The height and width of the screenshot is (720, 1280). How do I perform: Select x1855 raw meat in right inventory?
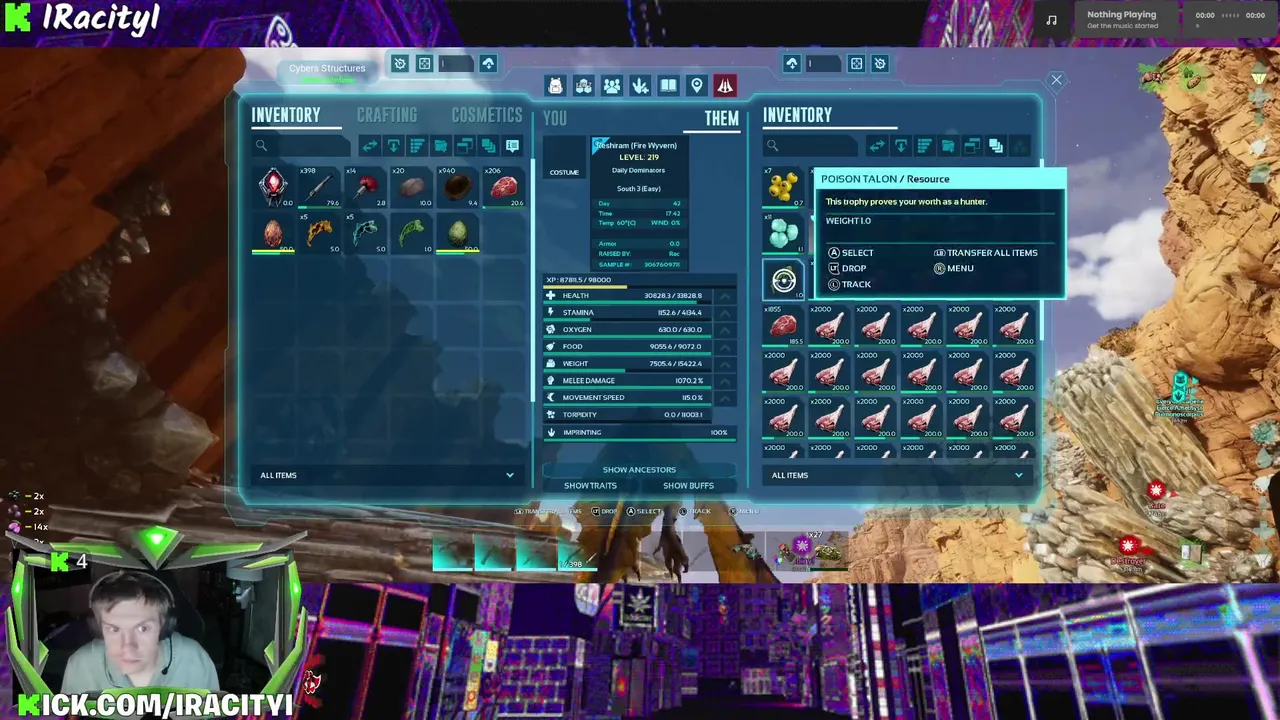click(x=784, y=326)
